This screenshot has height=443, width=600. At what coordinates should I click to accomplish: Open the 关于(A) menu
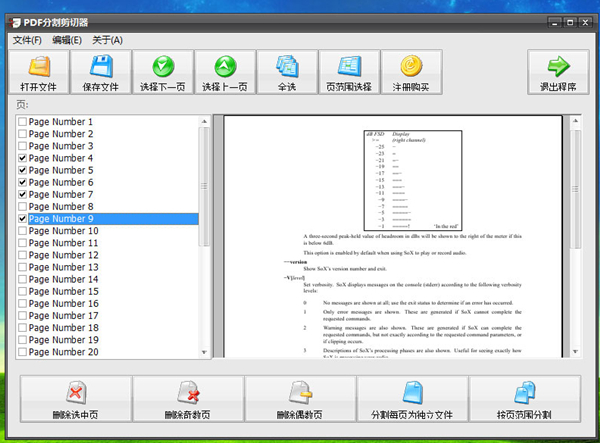(107, 40)
